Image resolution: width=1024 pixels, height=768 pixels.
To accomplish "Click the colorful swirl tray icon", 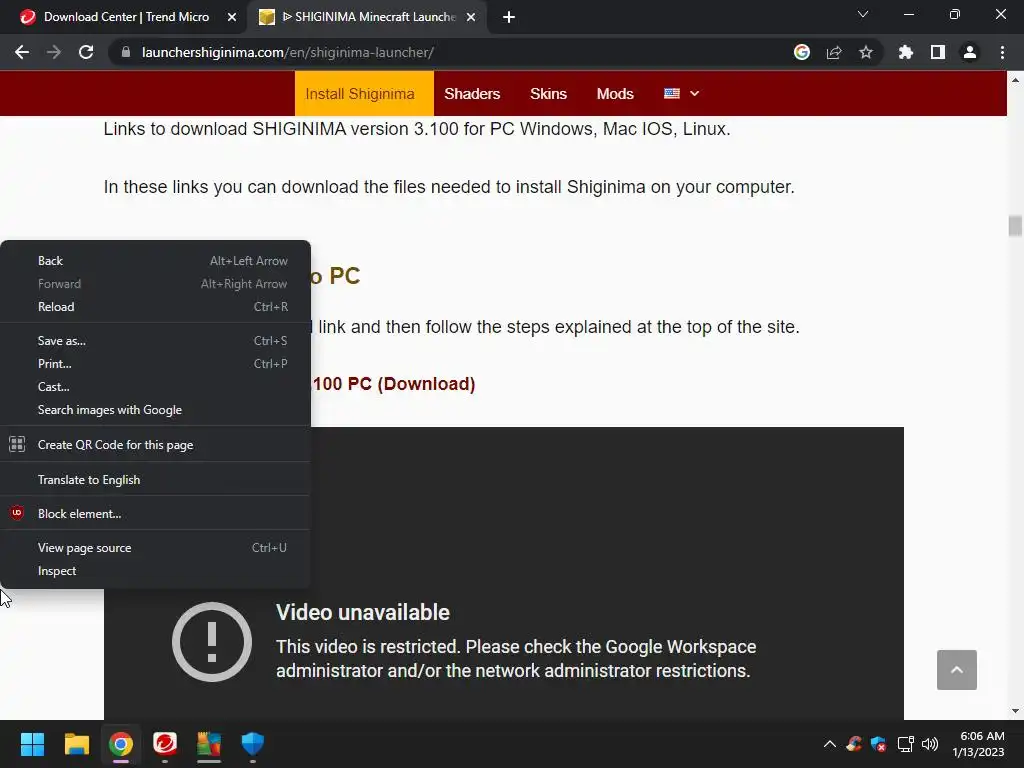I will (854, 744).
